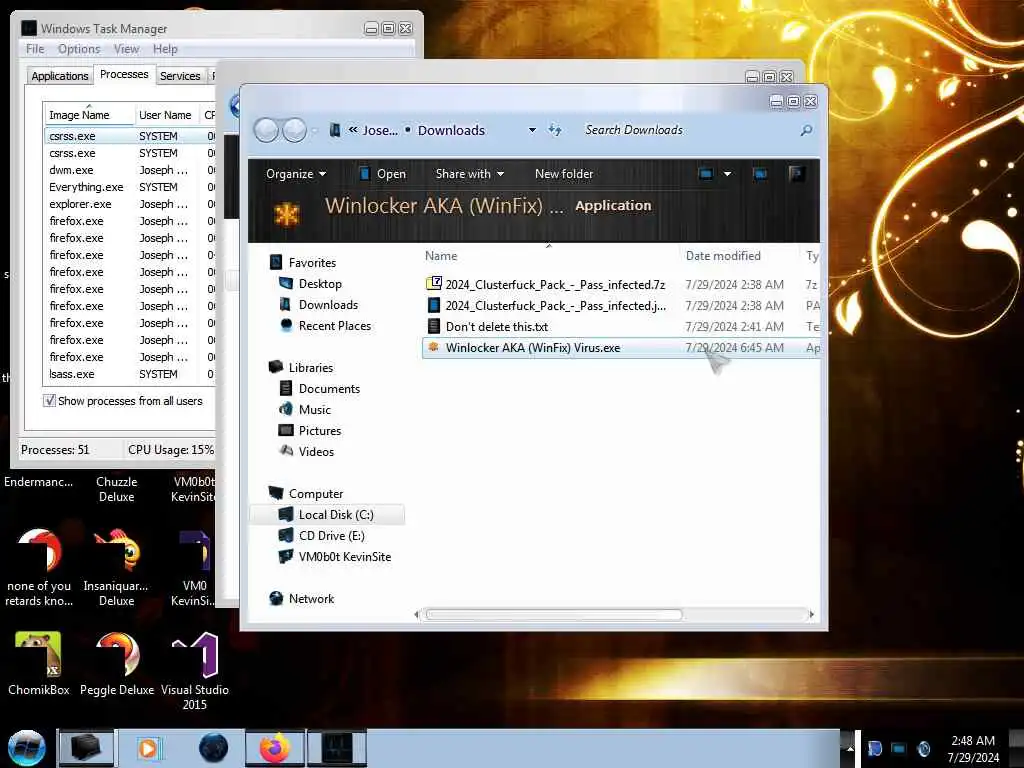This screenshot has height=768, width=1024.
Task: Click the Back navigation arrow in Explorer
Action: [266, 130]
